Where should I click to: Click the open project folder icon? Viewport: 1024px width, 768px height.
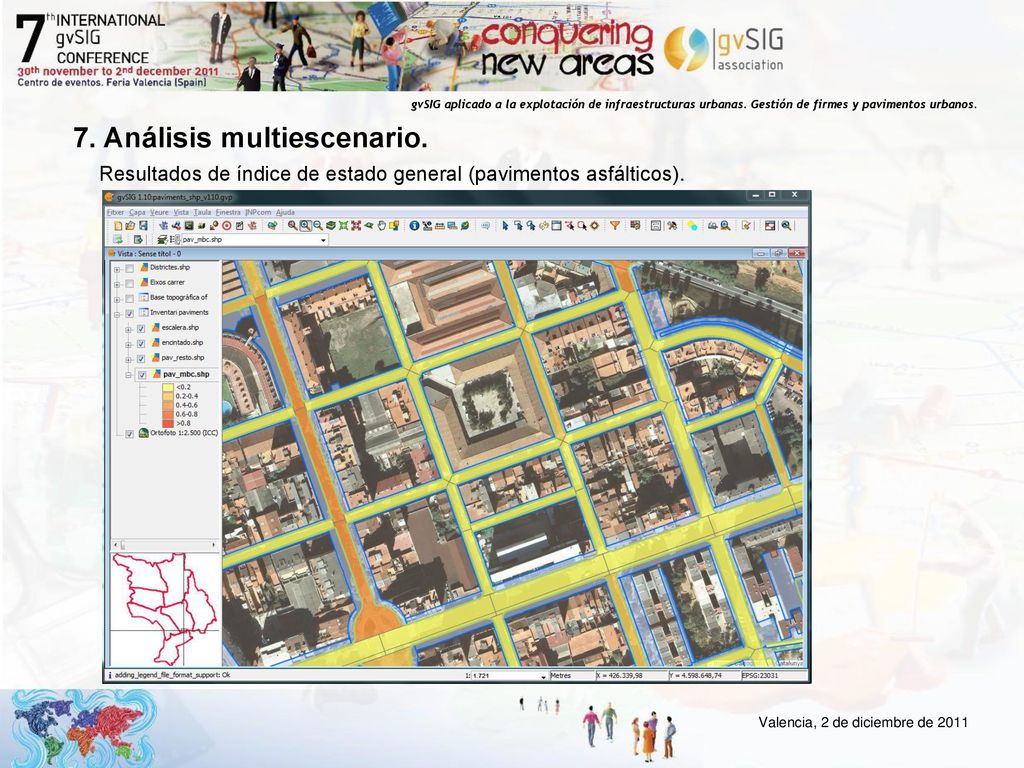[x=130, y=226]
